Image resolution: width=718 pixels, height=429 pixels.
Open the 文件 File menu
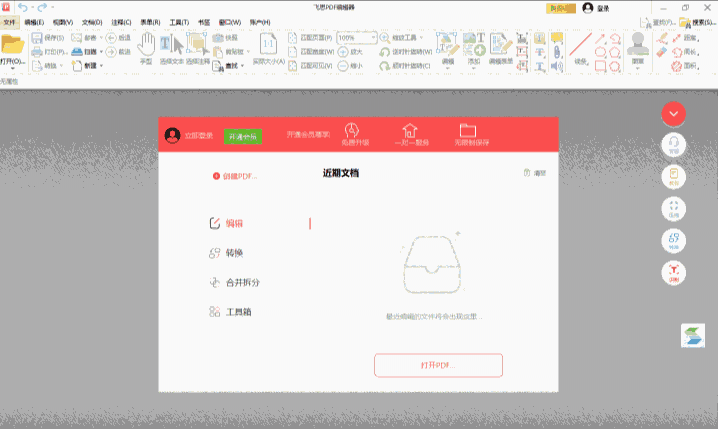(x=9, y=22)
